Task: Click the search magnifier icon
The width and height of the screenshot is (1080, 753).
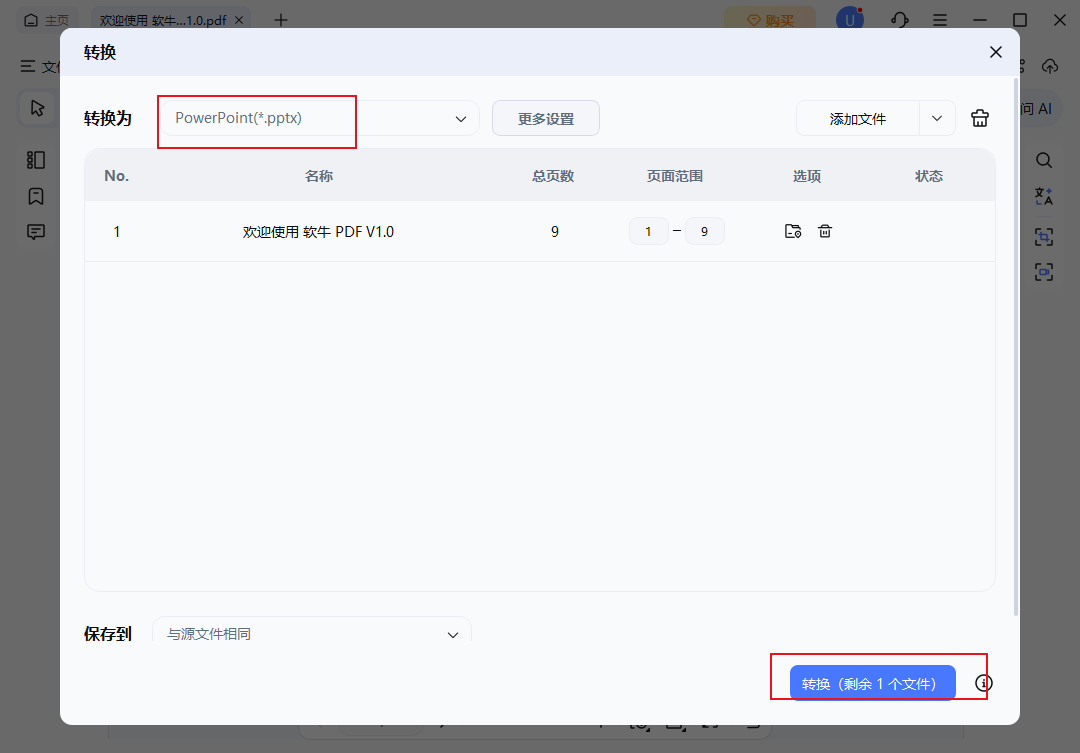Action: [x=1044, y=161]
